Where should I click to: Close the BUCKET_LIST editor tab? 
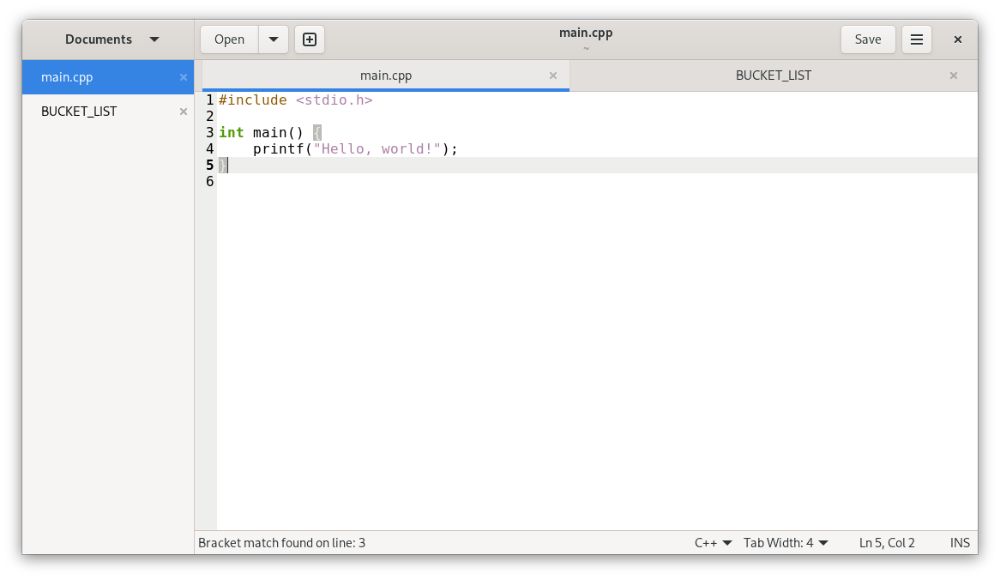953,75
